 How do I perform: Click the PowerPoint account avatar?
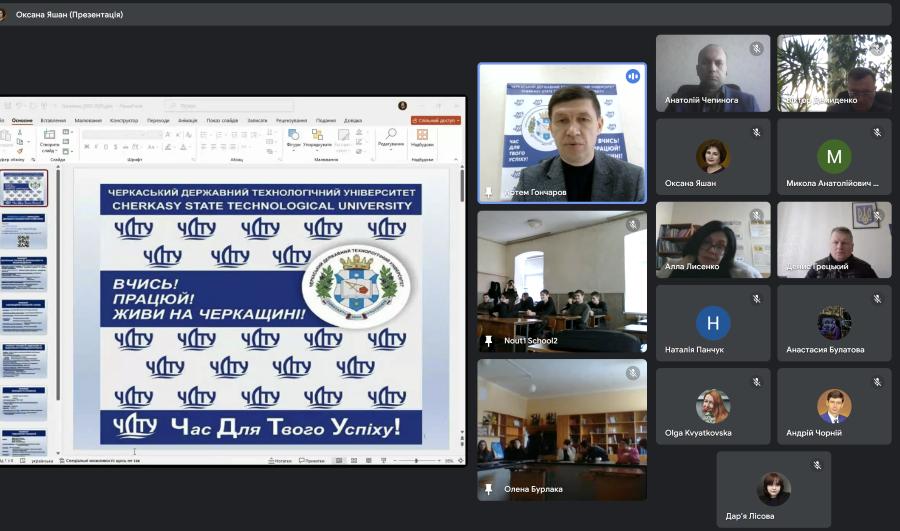pos(402,106)
